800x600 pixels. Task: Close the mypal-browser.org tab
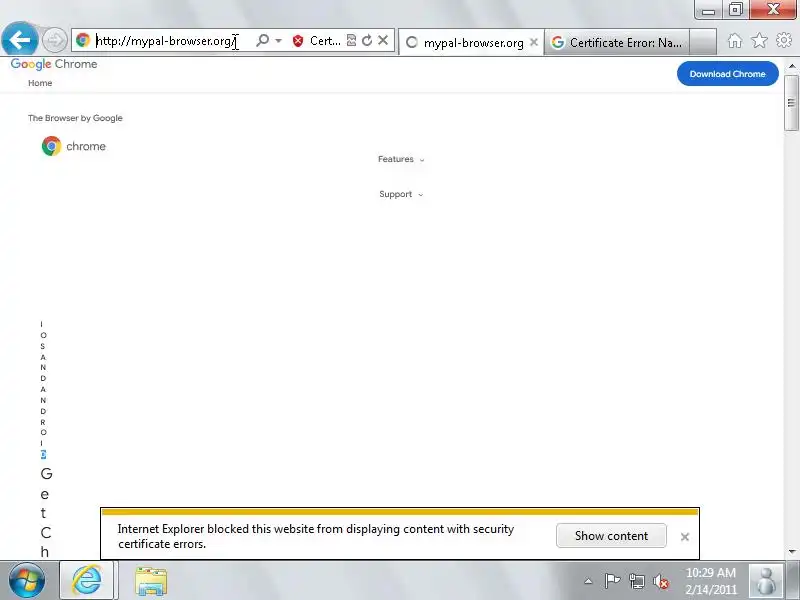tap(534, 42)
